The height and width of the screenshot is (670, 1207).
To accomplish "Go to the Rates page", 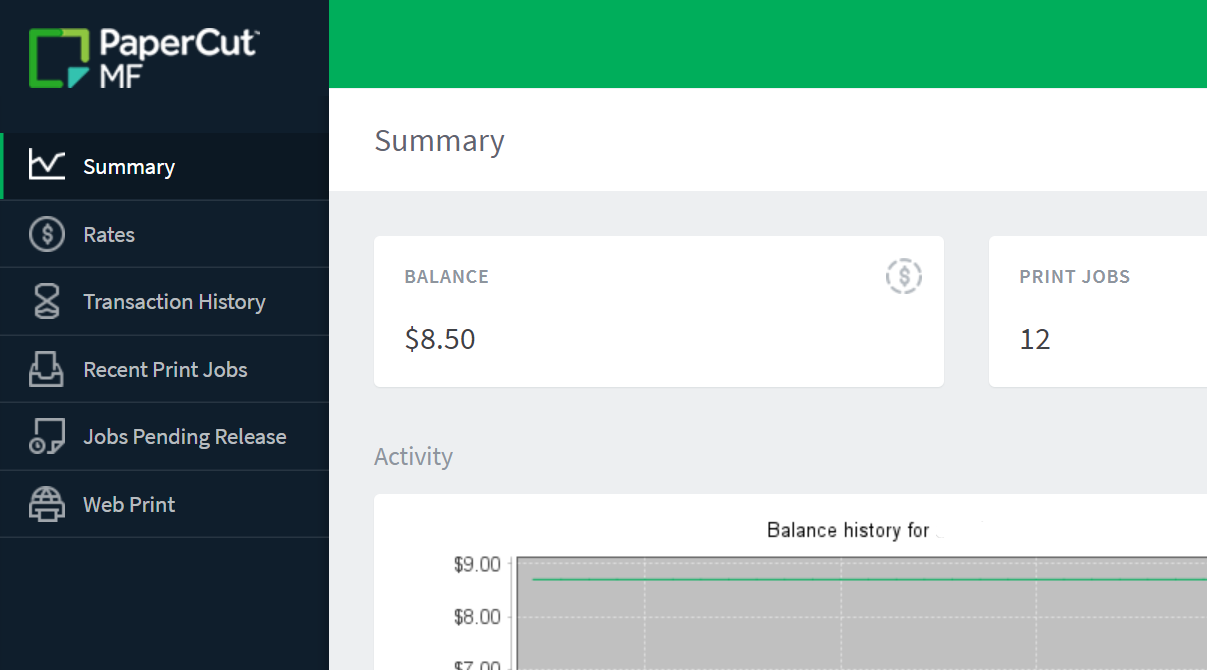I will pyautogui.click(x=164, y=234).
